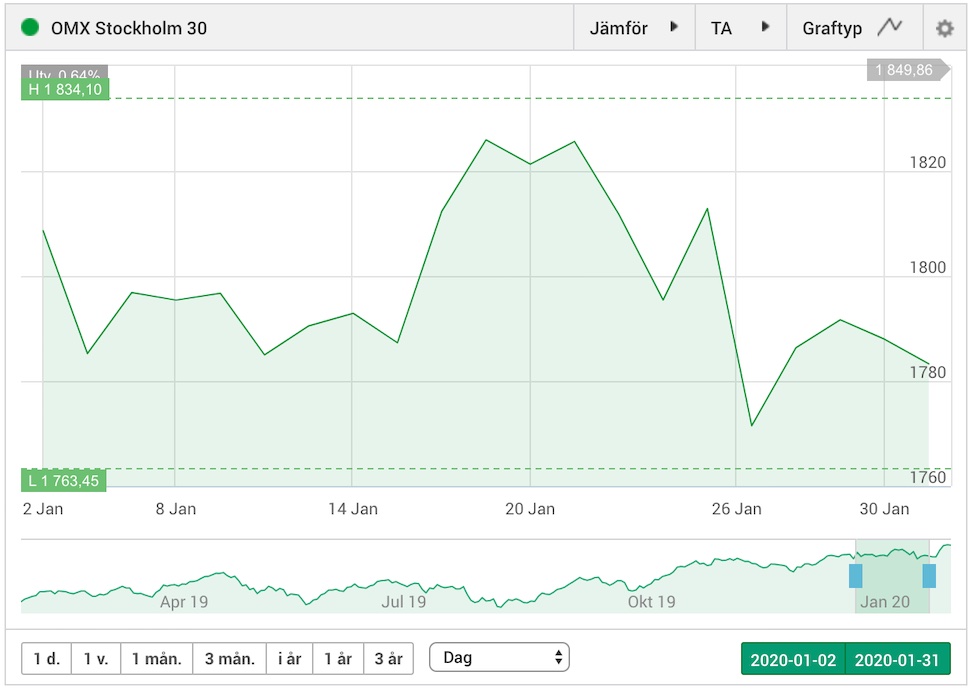The height and width of the screenshot is (690, 971).
Task: Click the start date 2020-01-02 field
Action: pos(793,659)
